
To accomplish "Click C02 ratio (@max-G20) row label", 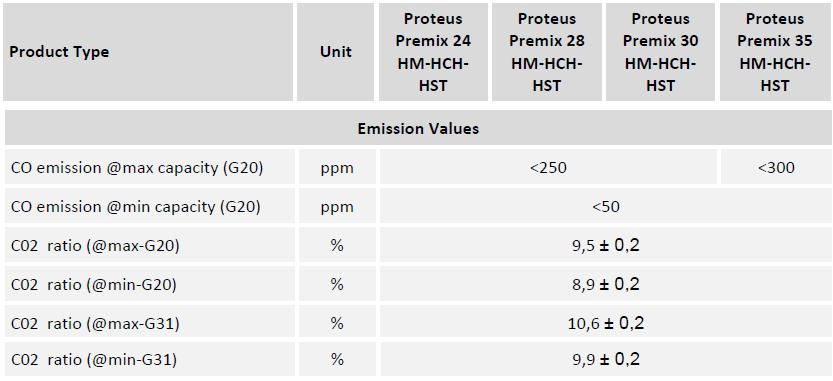I will point(95,245).
